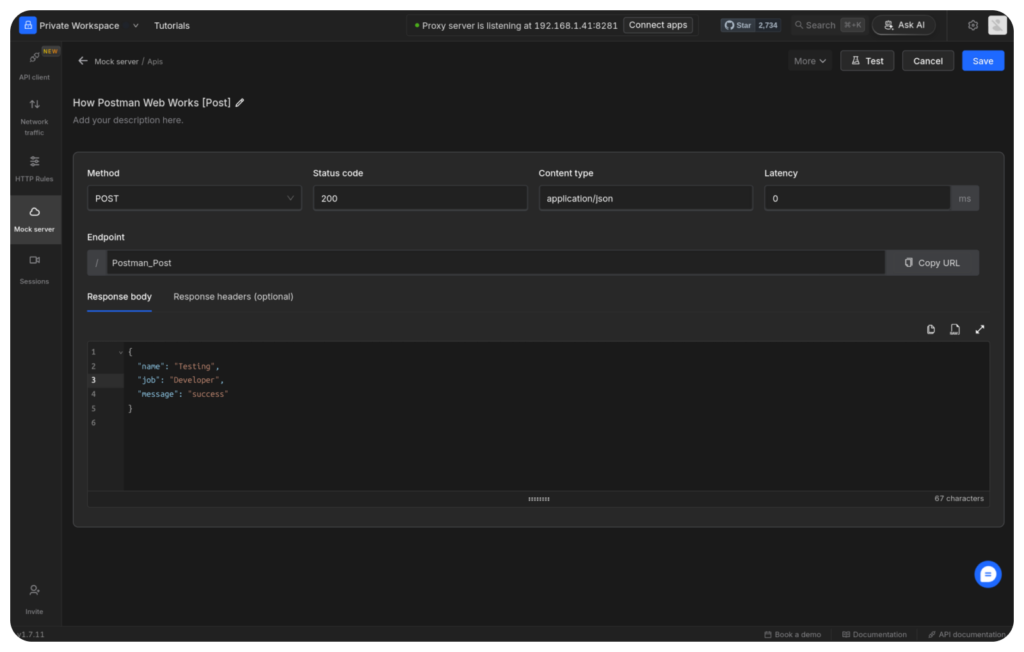Open the More dropdown menu
Viewport: 1024px width, 652px height.
tap(810, 61)
